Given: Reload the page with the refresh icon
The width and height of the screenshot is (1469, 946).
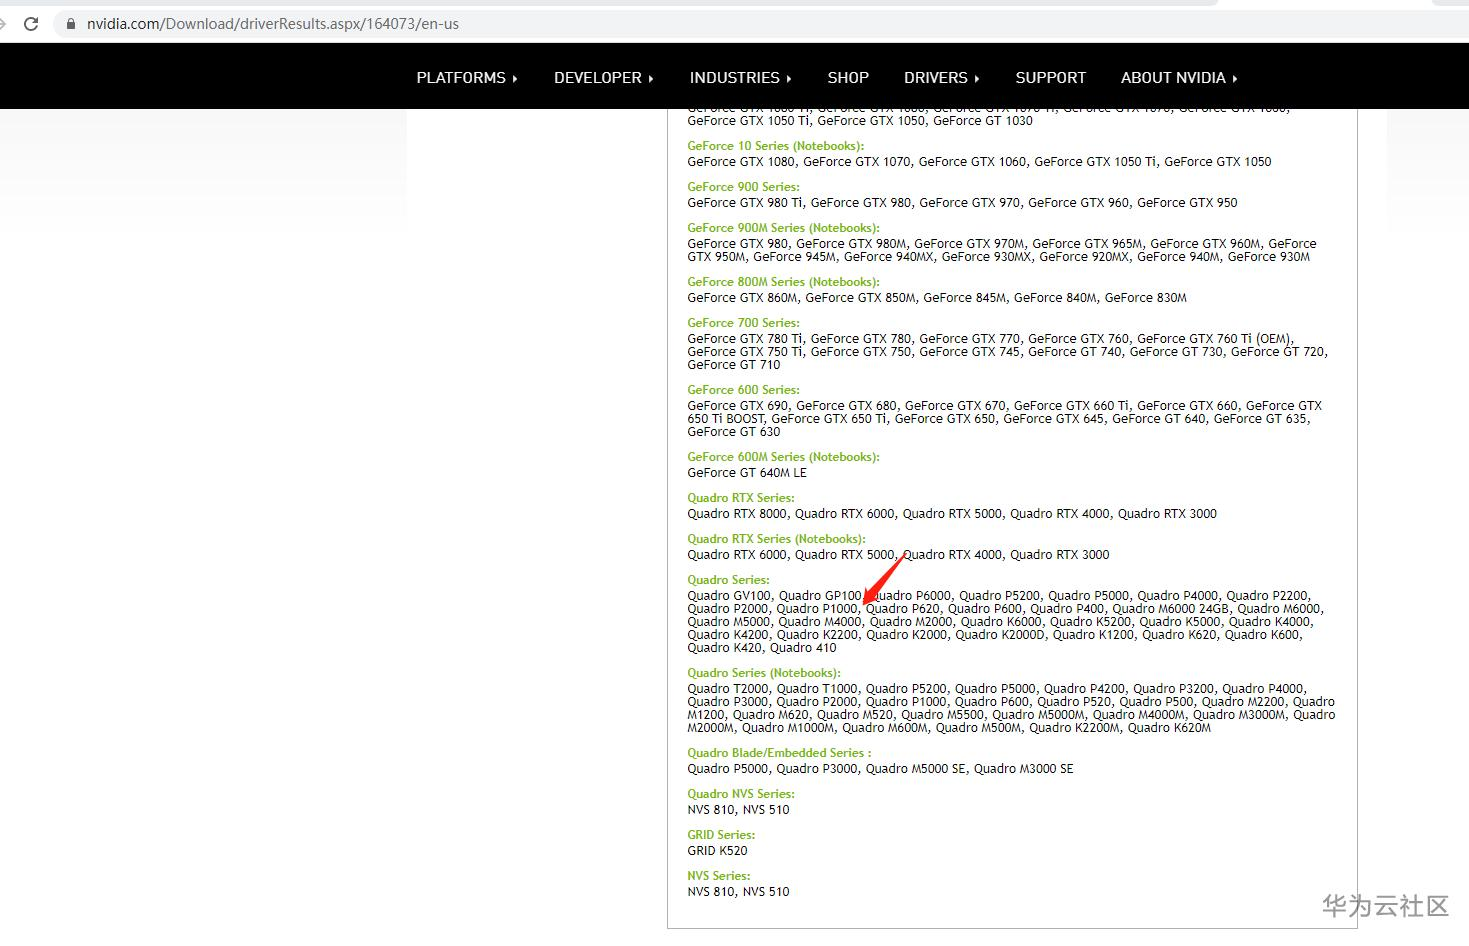Looking at the screenshot, I should [x=31, y=24].
